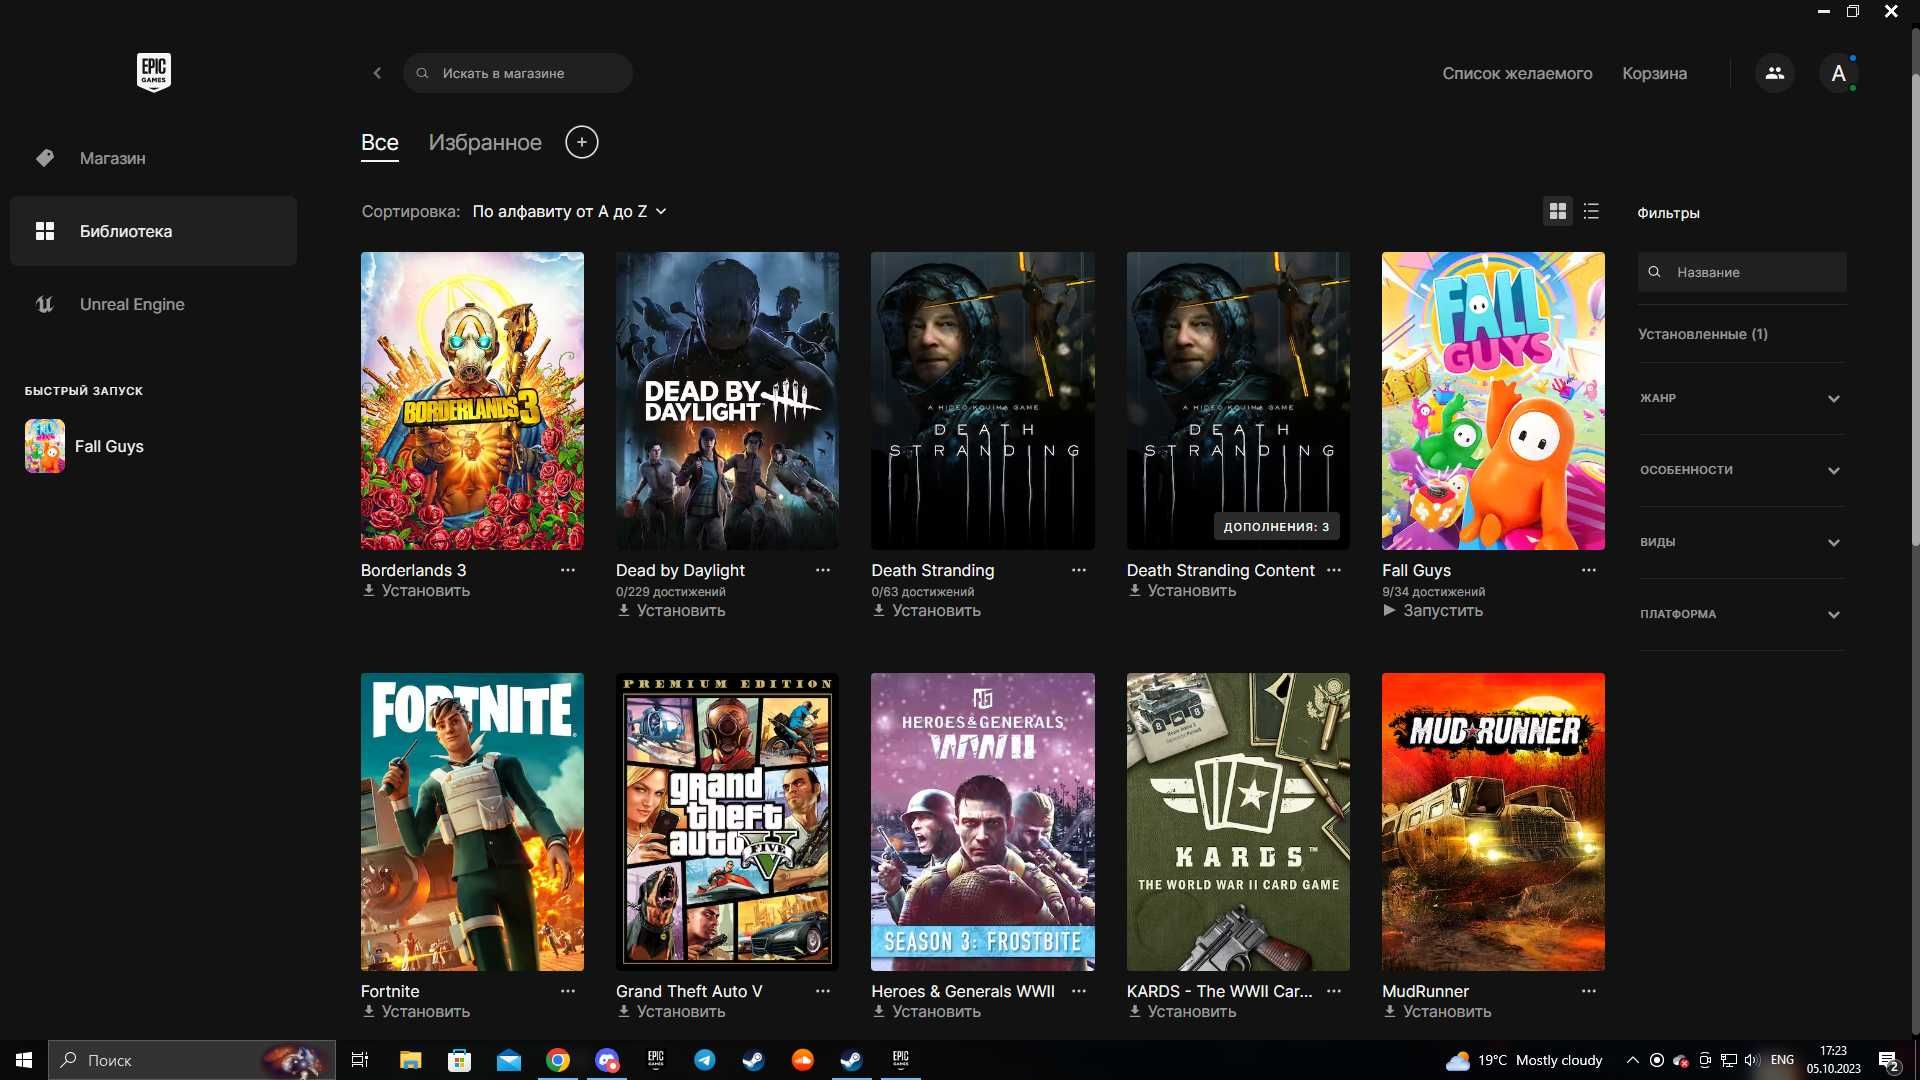Viewport: 1920px width, 1080px height.
Task: Open the notification center icon
Action: click(1888, 1060)
